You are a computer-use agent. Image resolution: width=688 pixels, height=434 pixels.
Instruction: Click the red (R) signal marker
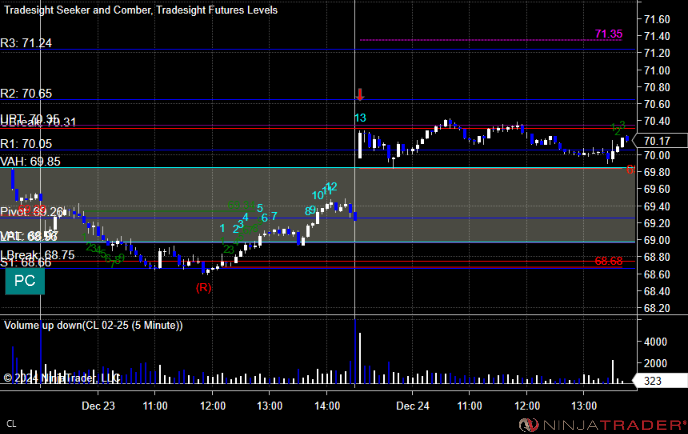204,288
